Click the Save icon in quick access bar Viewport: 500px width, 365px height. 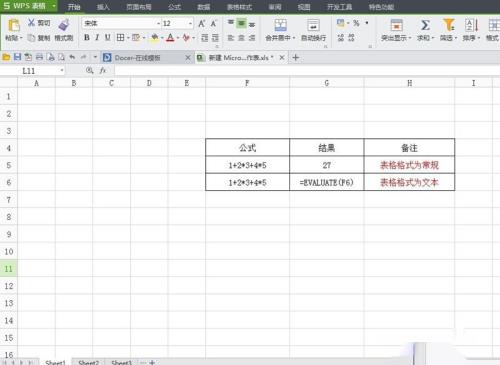click(17, 57)
